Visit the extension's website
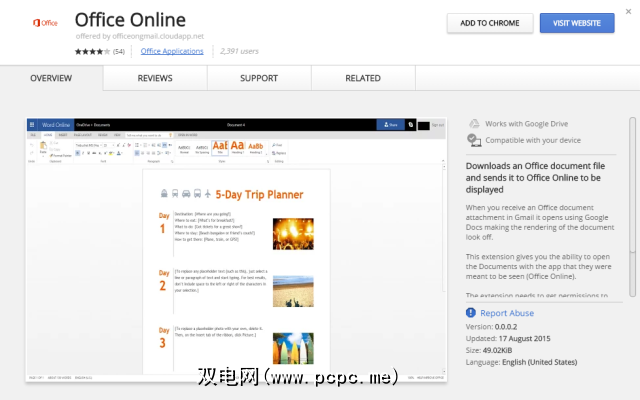640x400 pixels. coord(577,23)
